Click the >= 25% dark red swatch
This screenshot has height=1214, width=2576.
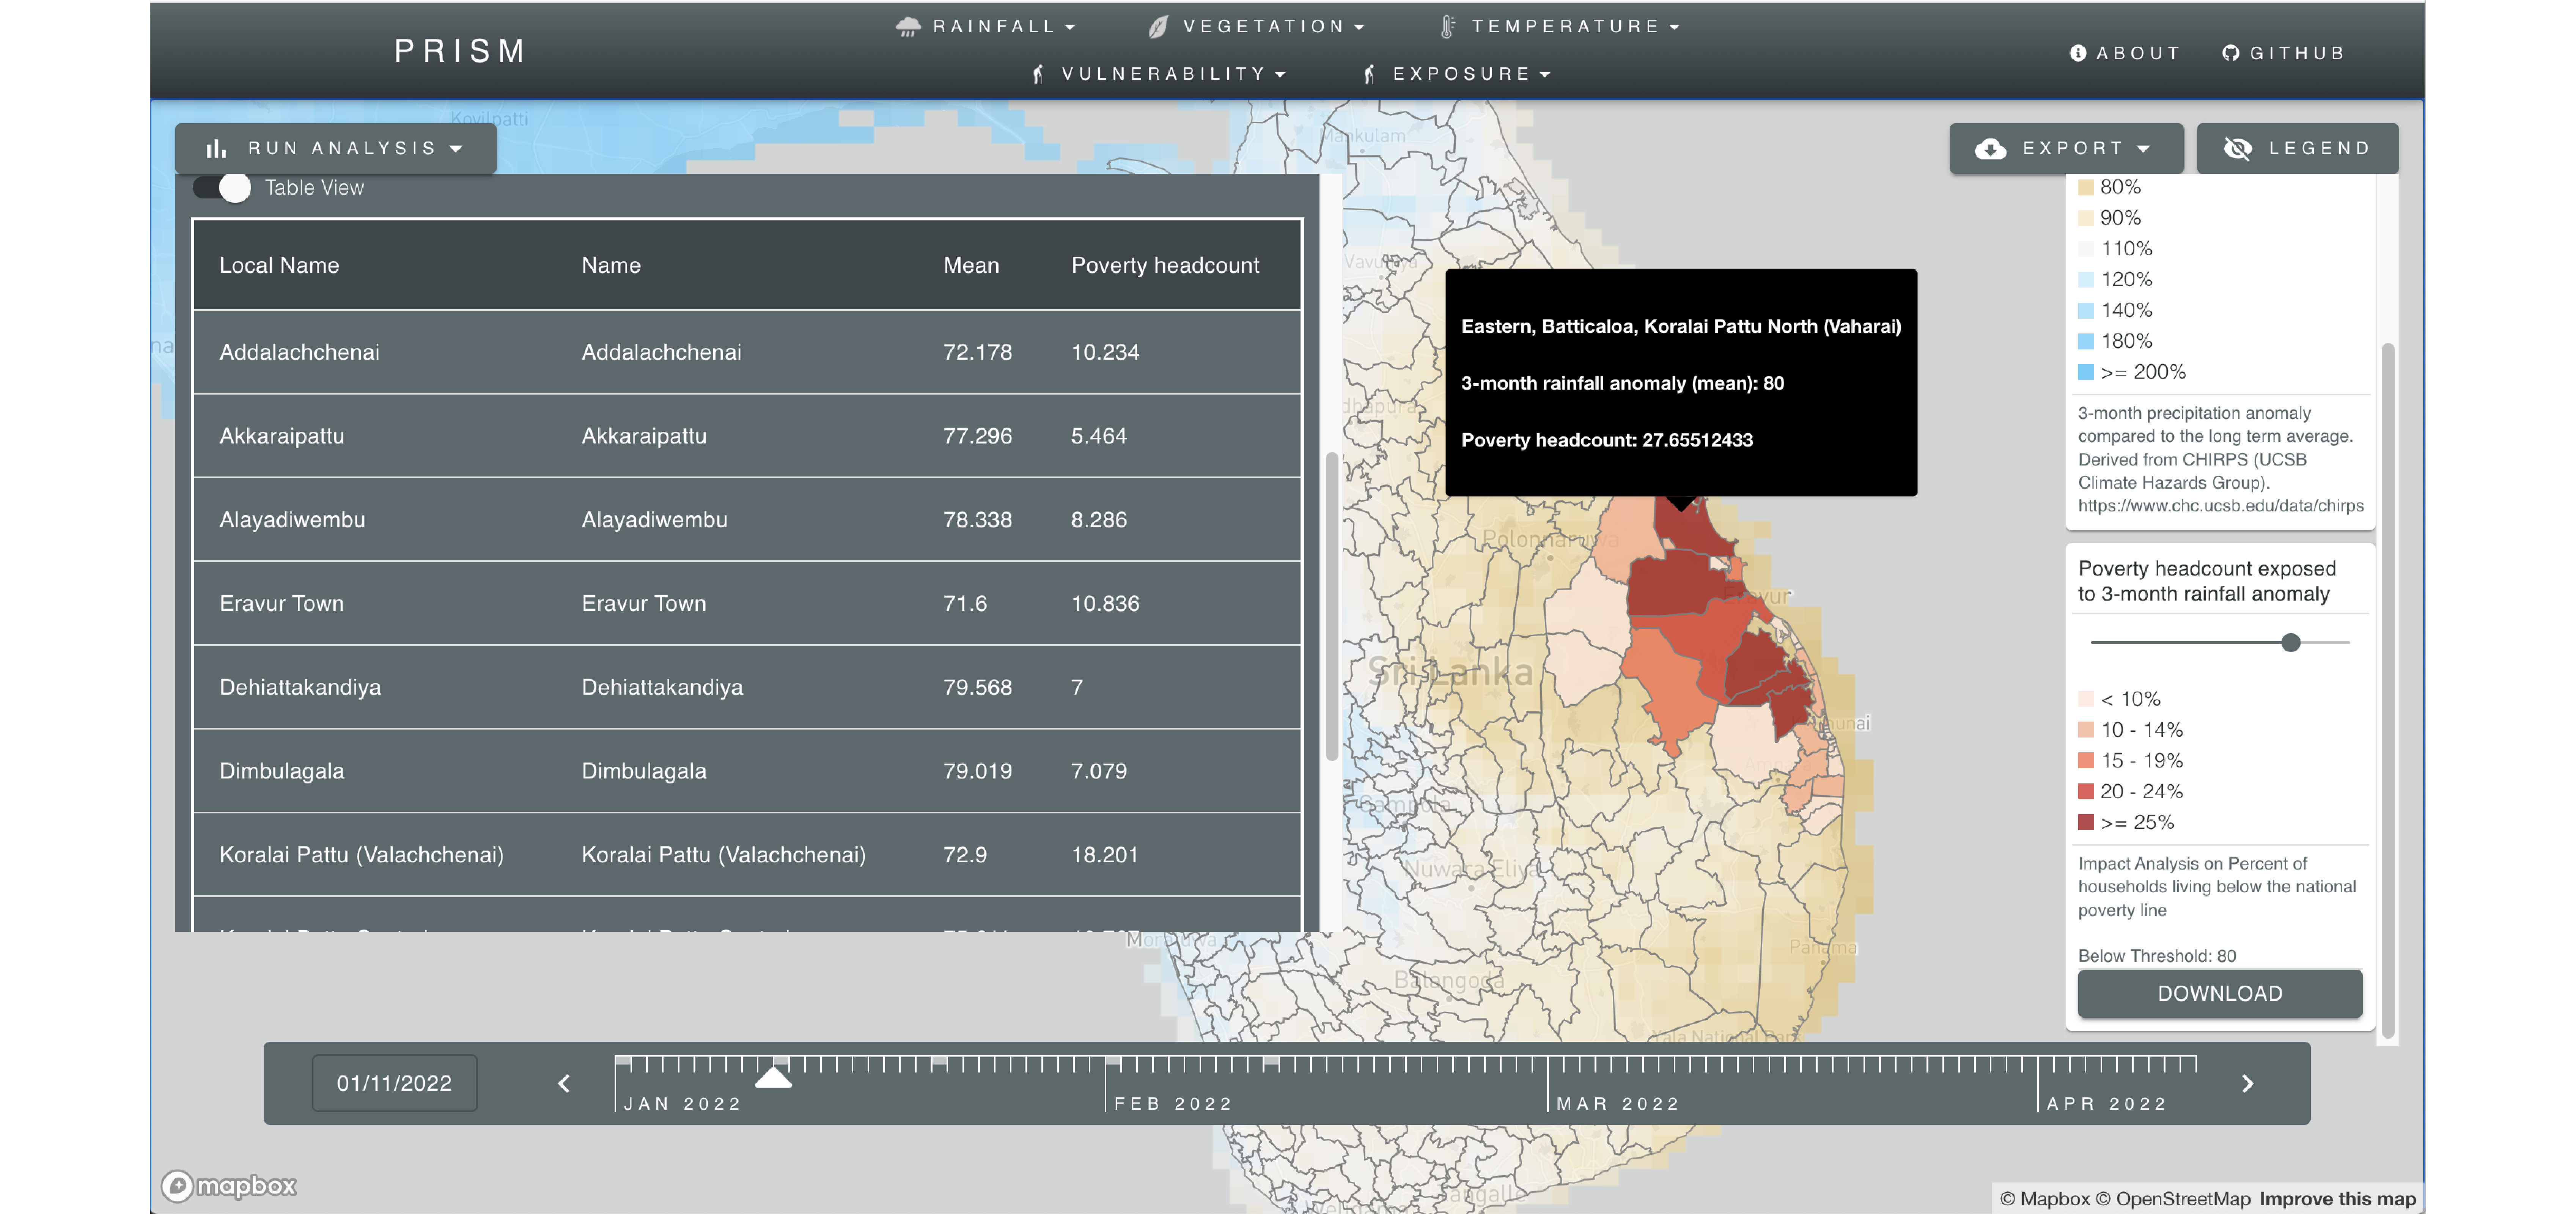(x=2086, y=822)
